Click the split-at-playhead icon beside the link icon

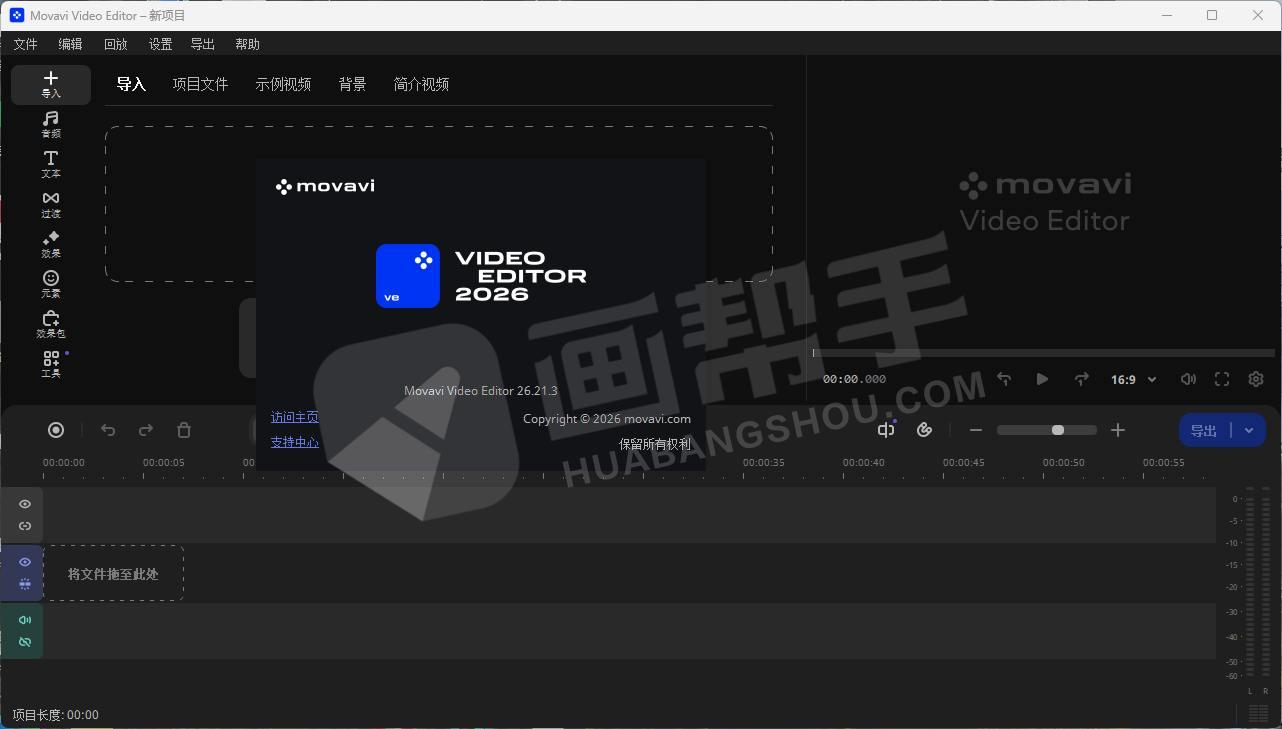tap(886, 430)
